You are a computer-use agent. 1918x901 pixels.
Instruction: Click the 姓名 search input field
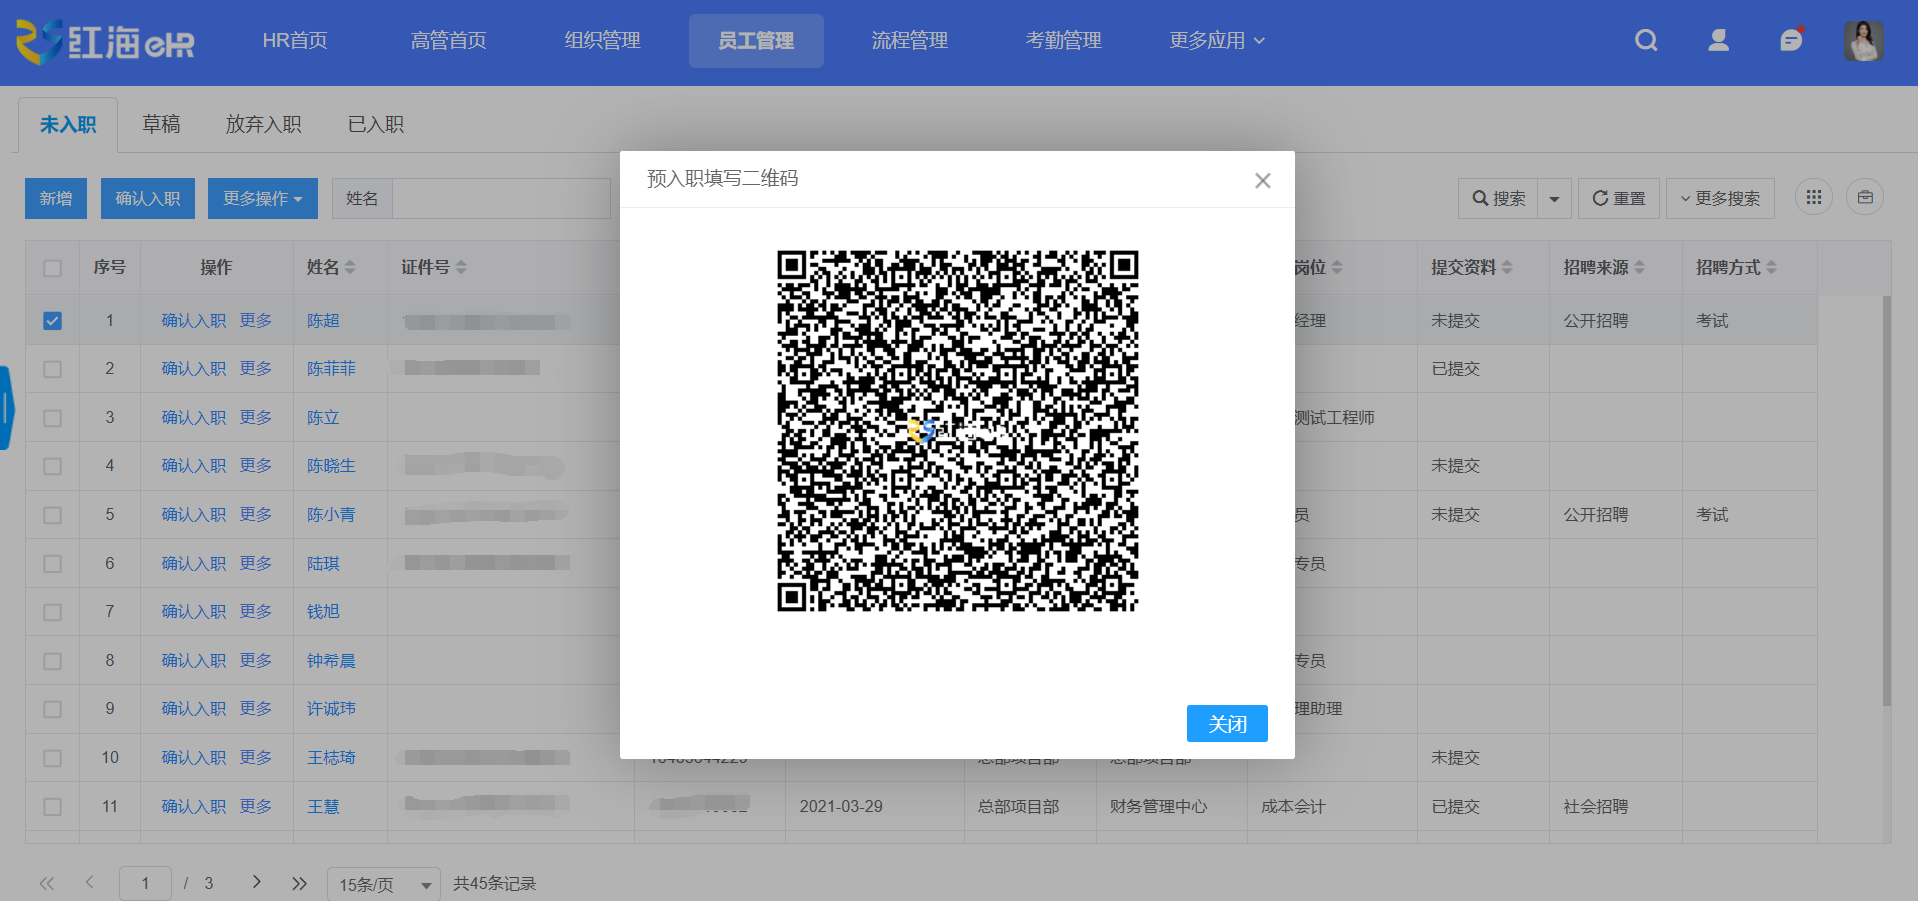pyautogui.click(x=501, y=198)
